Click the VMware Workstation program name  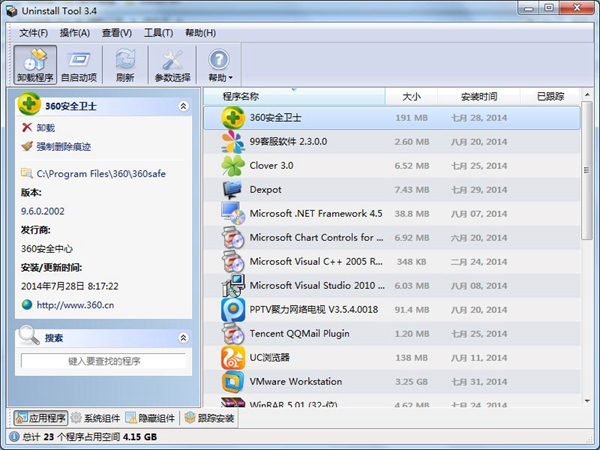[x=296, y=382]
